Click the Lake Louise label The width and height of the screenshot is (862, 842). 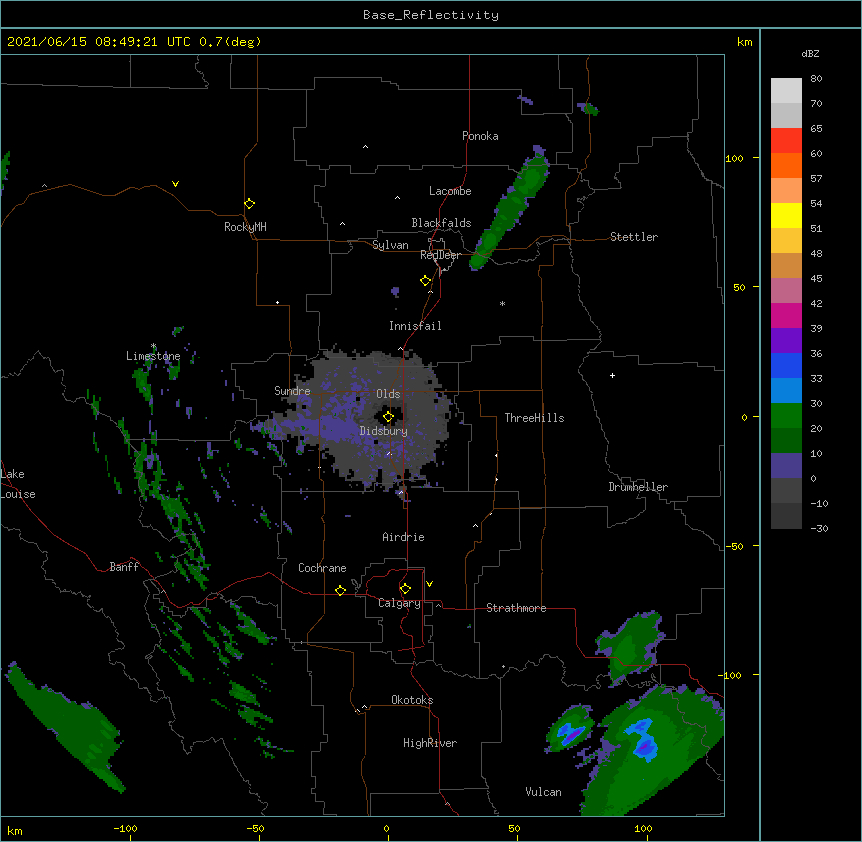pos(18,484)
